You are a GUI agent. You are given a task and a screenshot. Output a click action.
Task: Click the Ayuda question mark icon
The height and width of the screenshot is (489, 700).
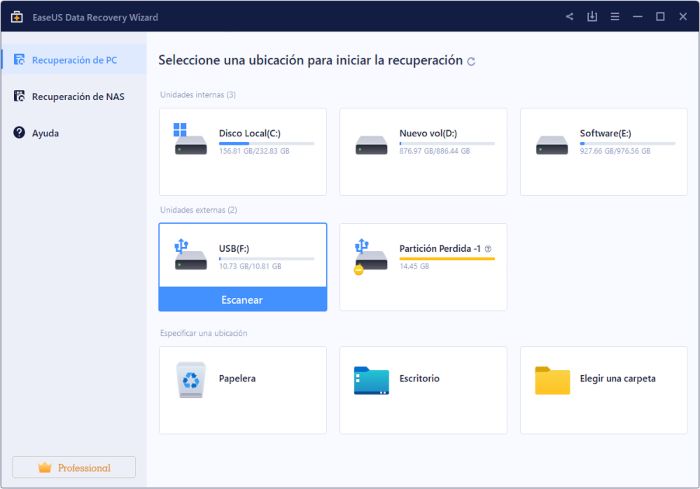pyautogui.click(x=19, y=133)
